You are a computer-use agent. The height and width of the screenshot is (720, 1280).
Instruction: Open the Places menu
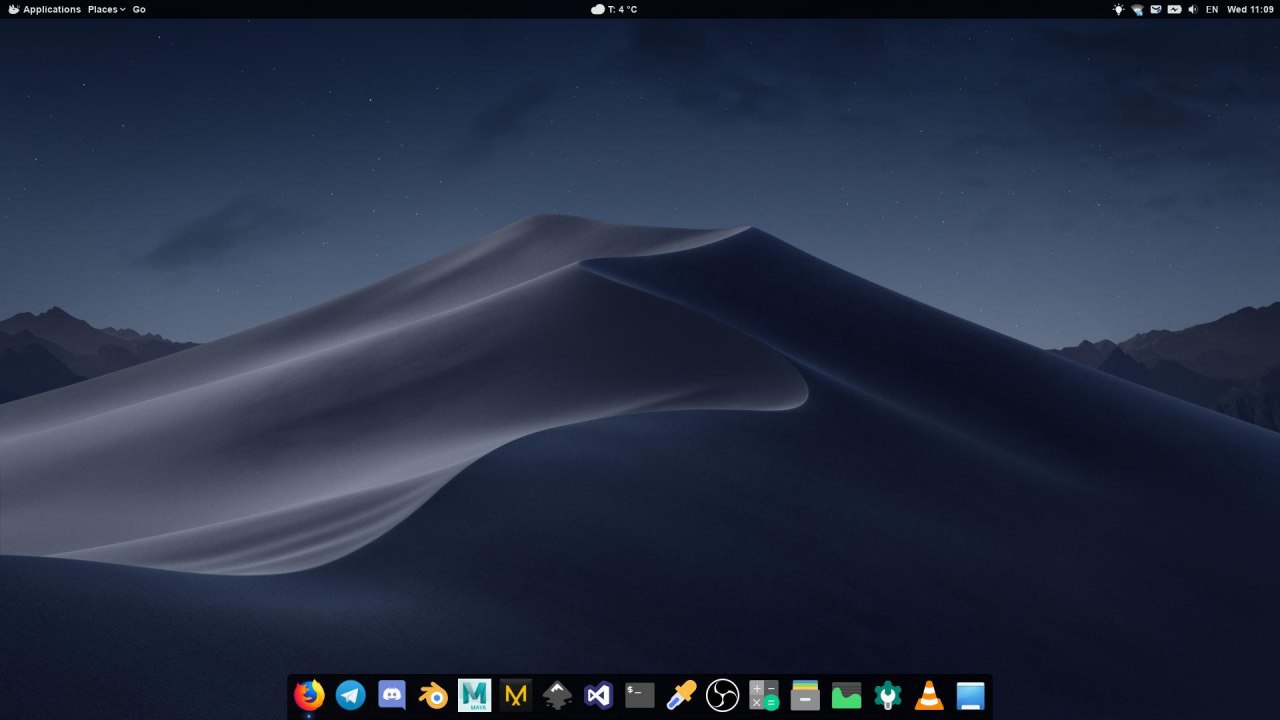coord(106,9)
